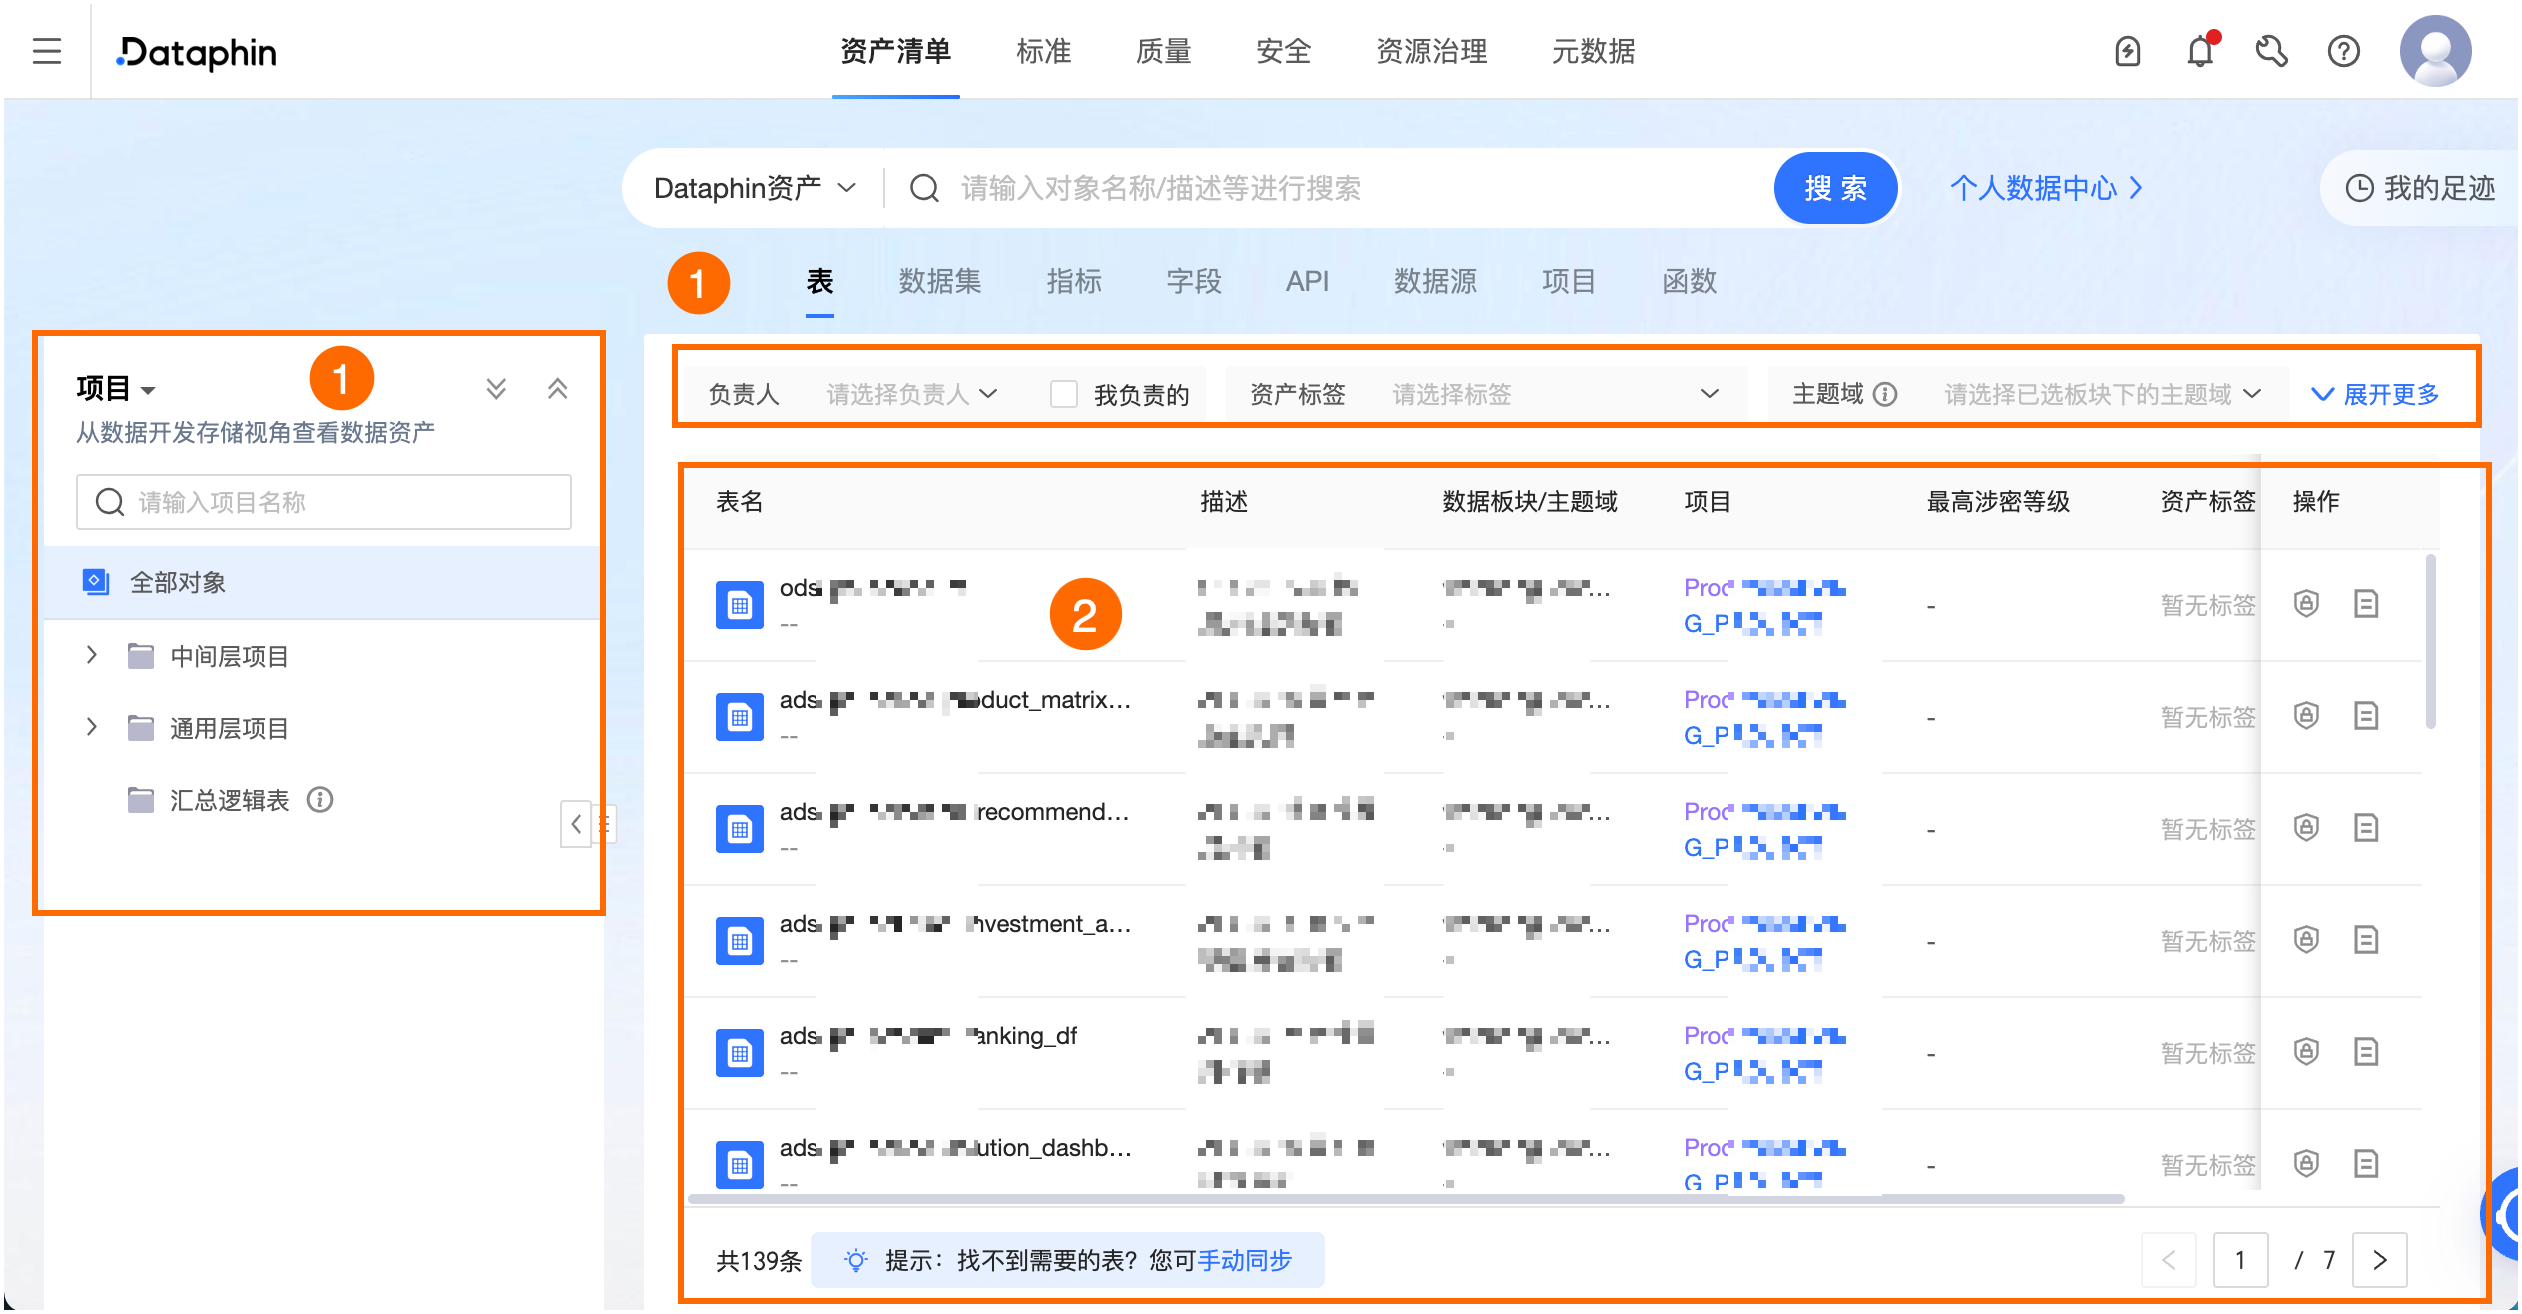The width and height of the screenshot is (2522, 1314).
Task: Expand the 中间层项目 folder
Action: click(92, 655)
